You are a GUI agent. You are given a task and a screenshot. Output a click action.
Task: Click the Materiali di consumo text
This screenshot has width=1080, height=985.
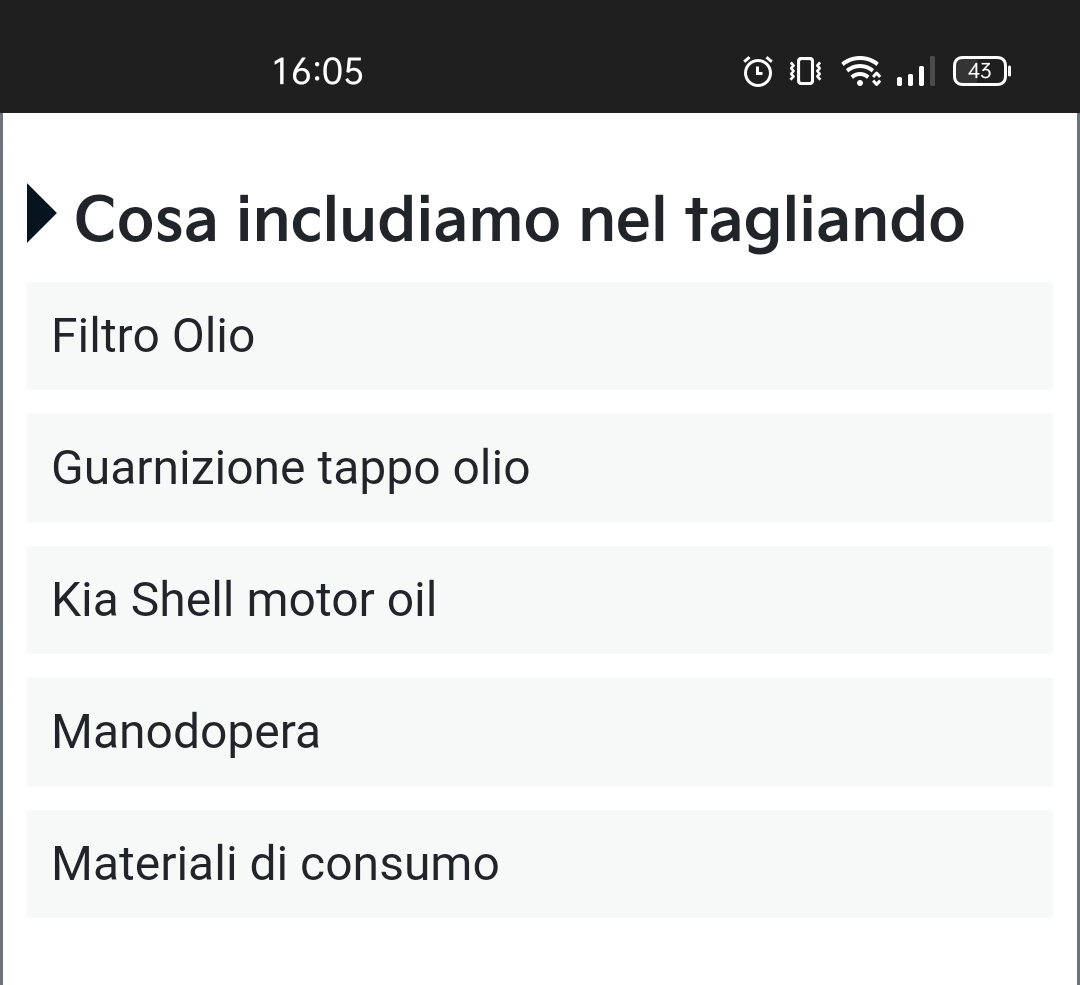click(x=276, y=864)
